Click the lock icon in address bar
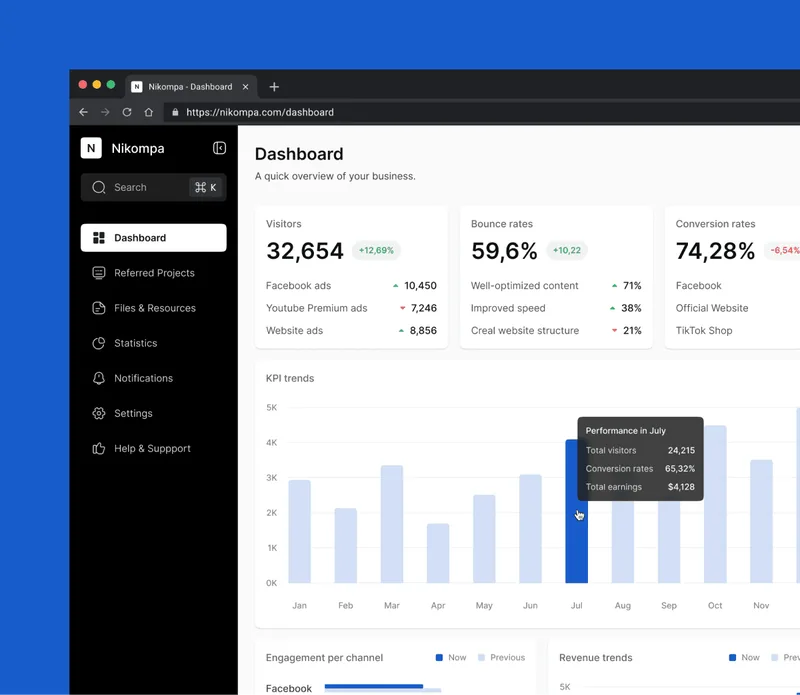Viewport: 800px width, 695px height. point(175,112)
